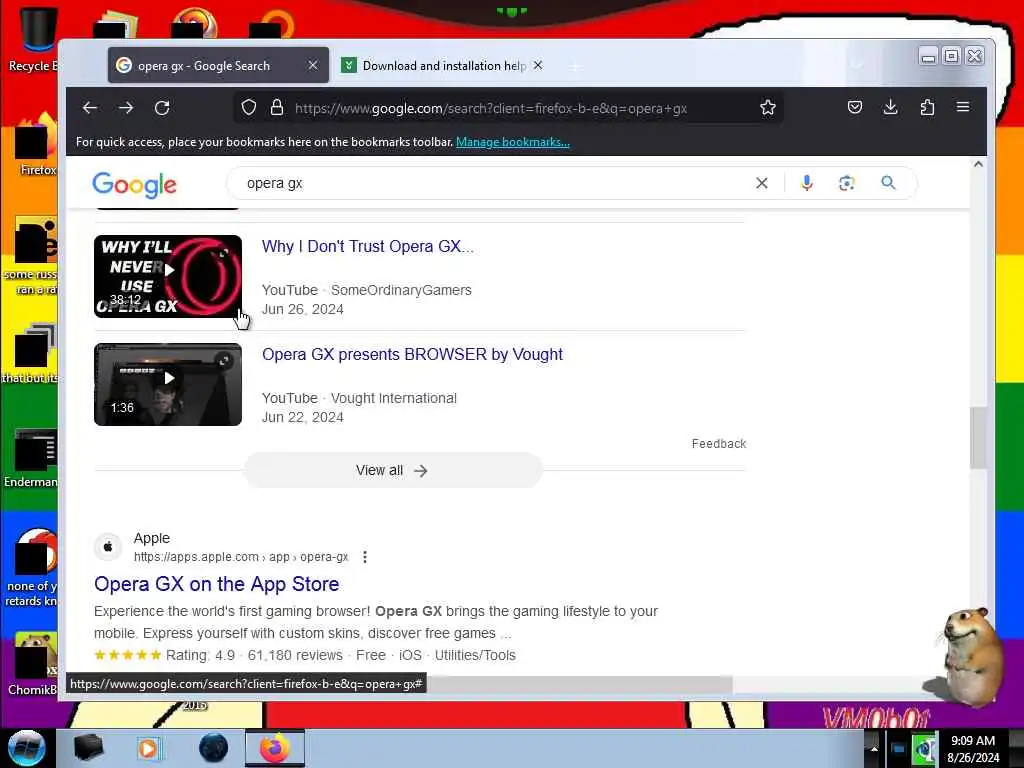1024x768 pixels.
Task: Open the blue globe taskbar icon
Action: point(214,748)
